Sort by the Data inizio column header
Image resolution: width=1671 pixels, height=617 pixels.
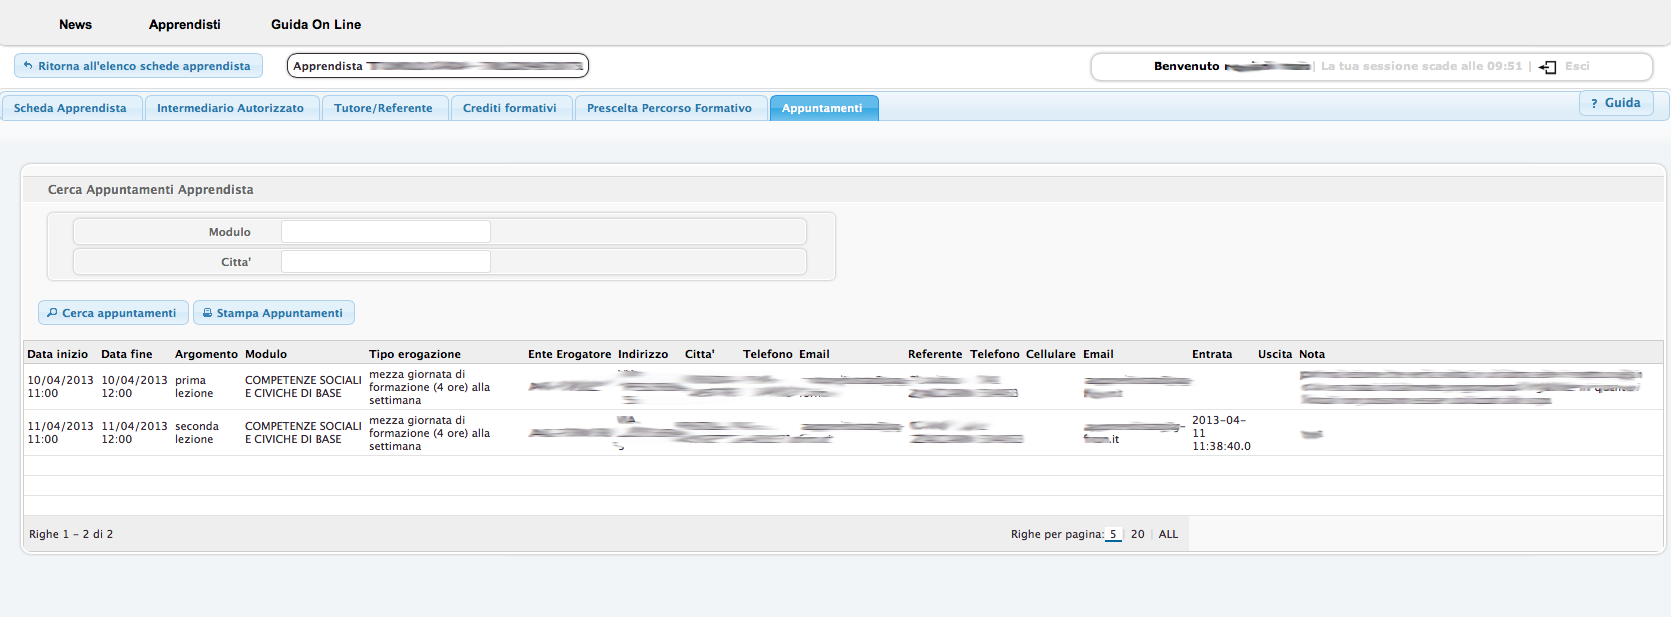(57, 354)
